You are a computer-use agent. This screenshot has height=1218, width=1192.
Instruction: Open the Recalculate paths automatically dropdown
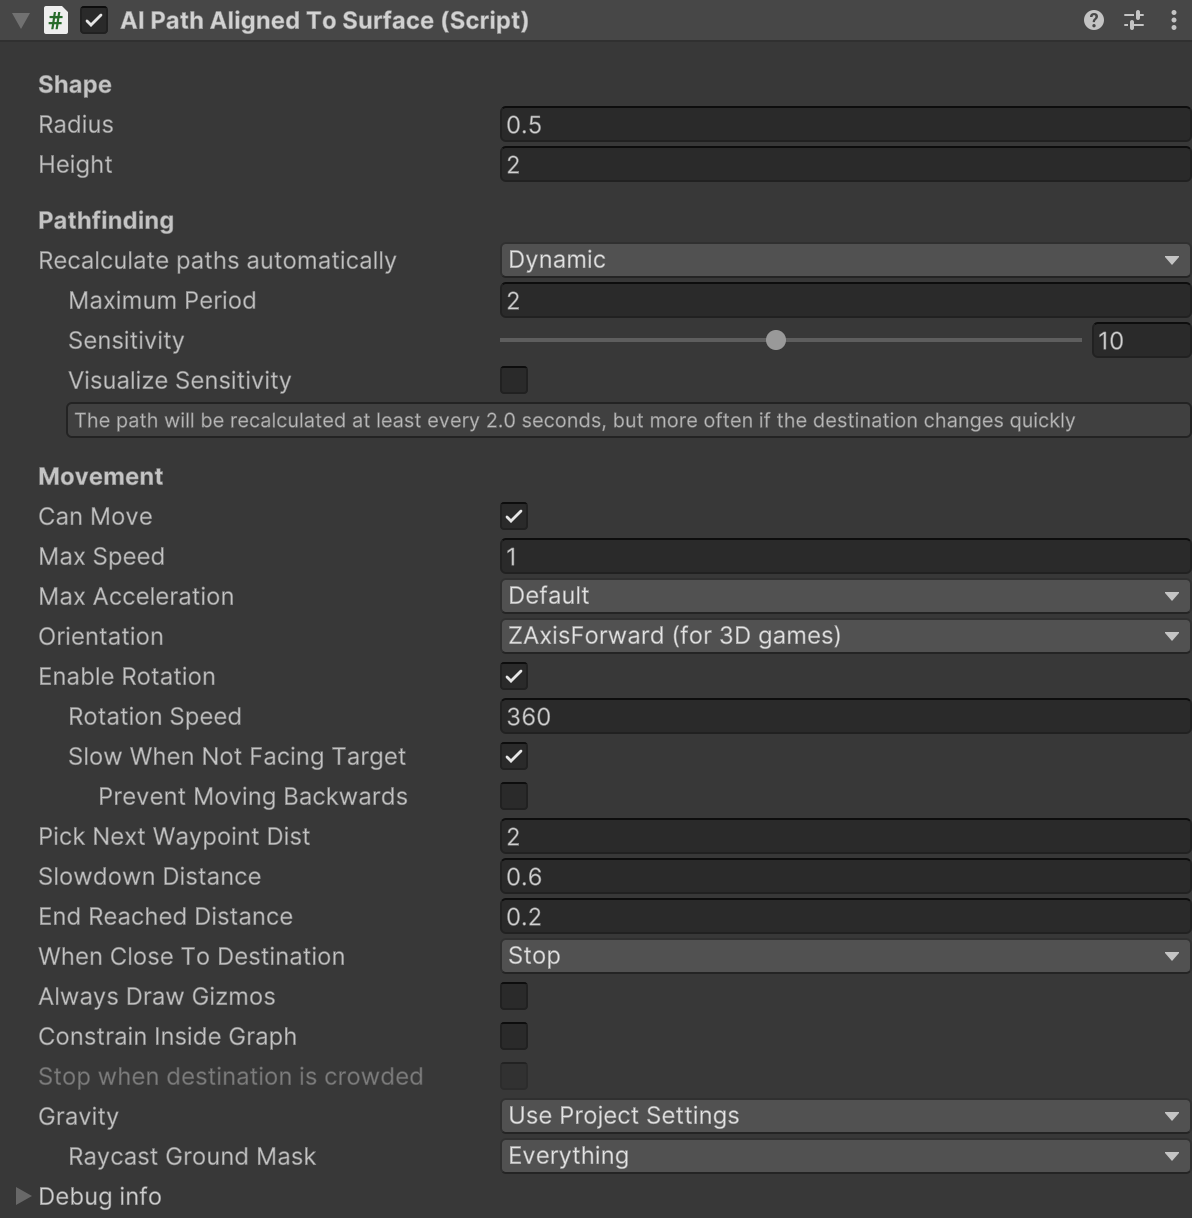(x=844, y=259)
